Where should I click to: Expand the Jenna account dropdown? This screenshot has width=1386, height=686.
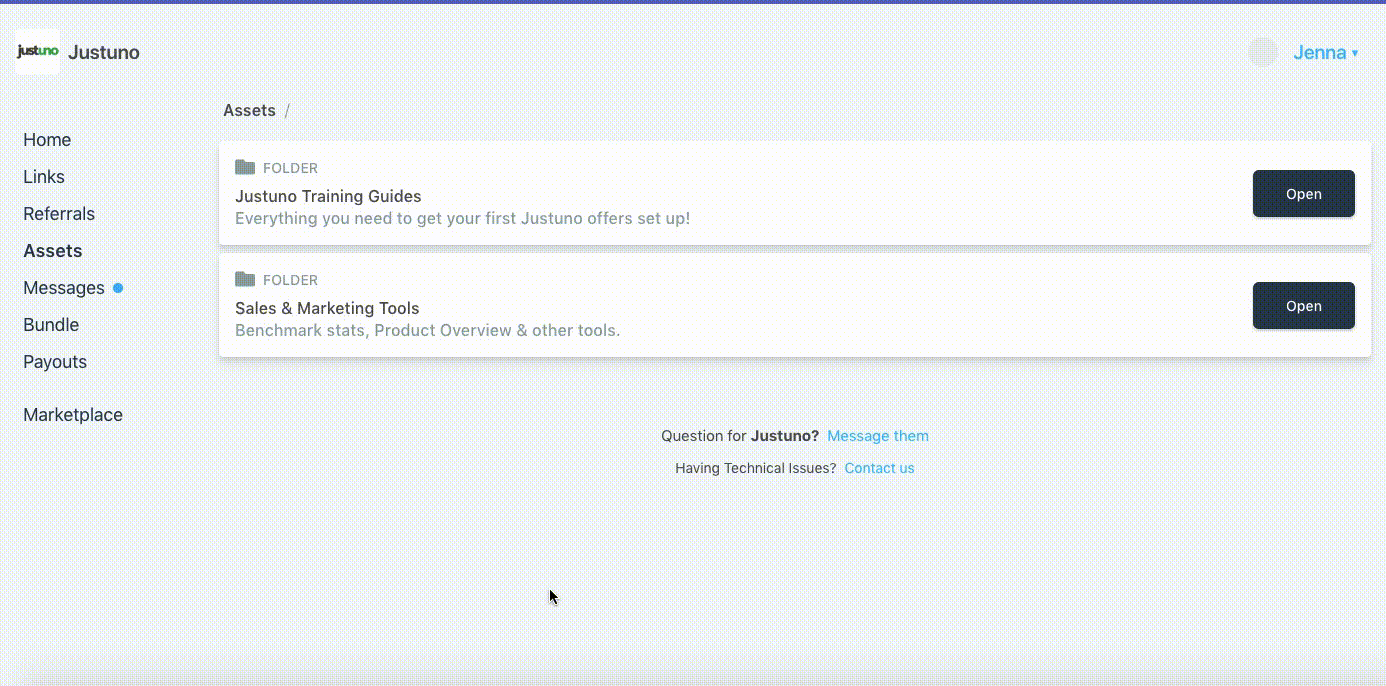[1326, 53]
